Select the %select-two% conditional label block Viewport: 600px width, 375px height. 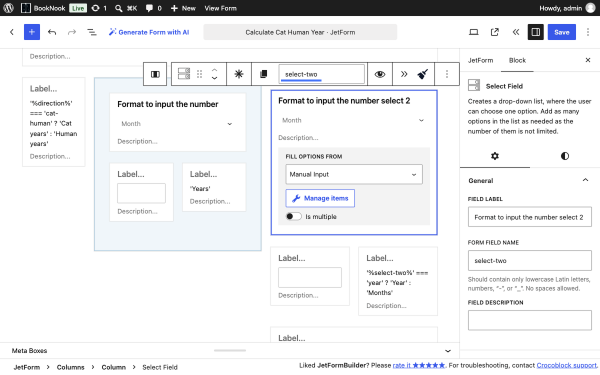coord(398,281)
